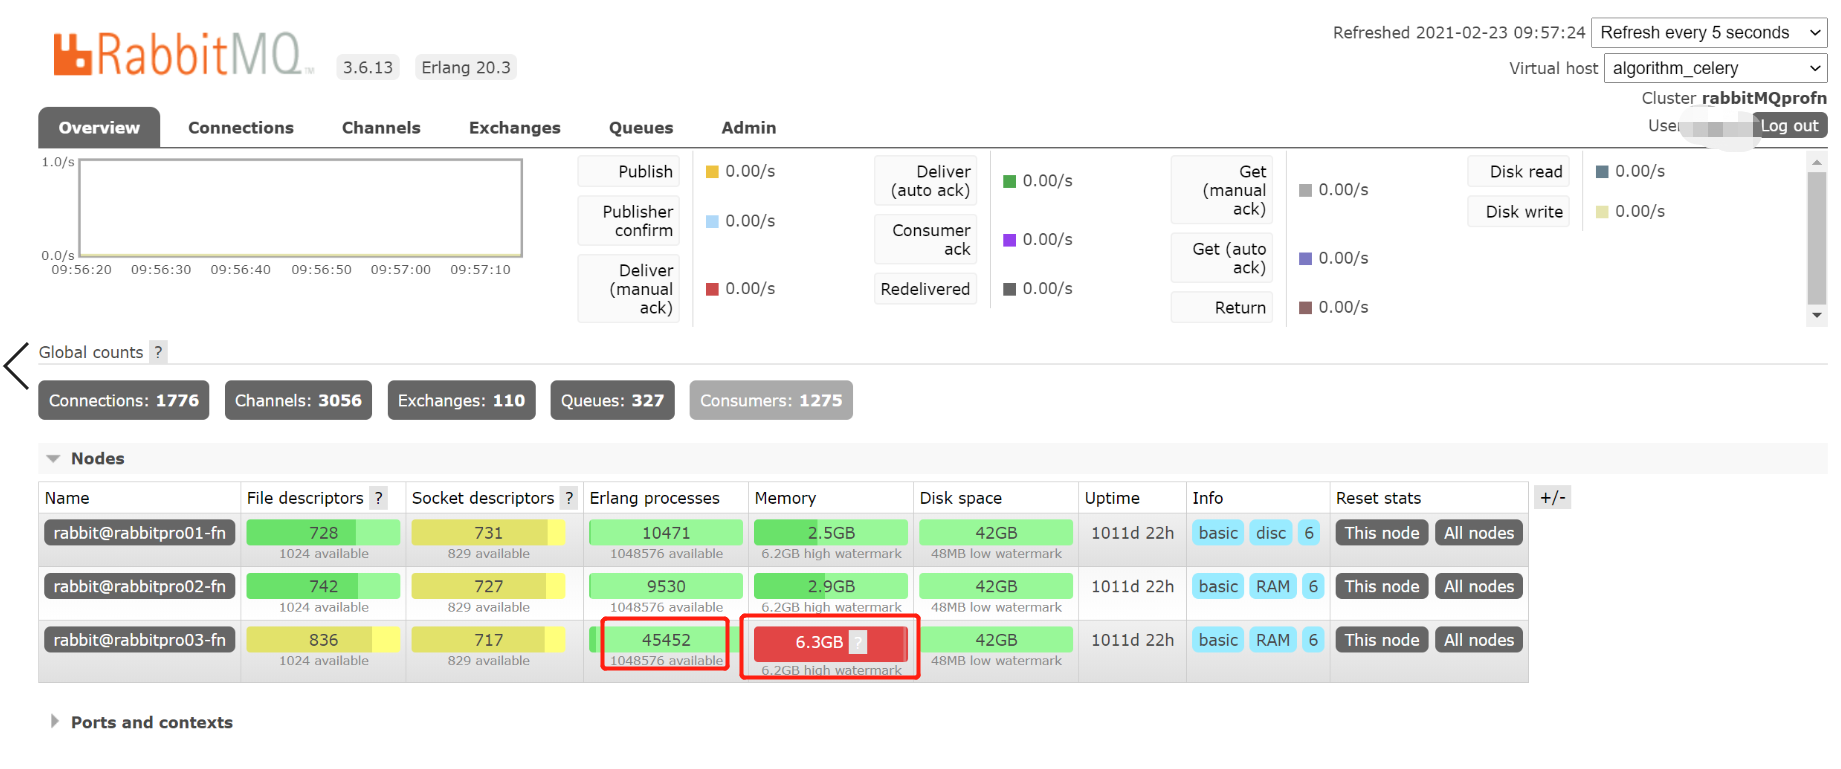Reset stats for This node on rabbitpro01-fn
Image resolution: width=1841 pixels, height=769 pixels.
point(1382,533)
